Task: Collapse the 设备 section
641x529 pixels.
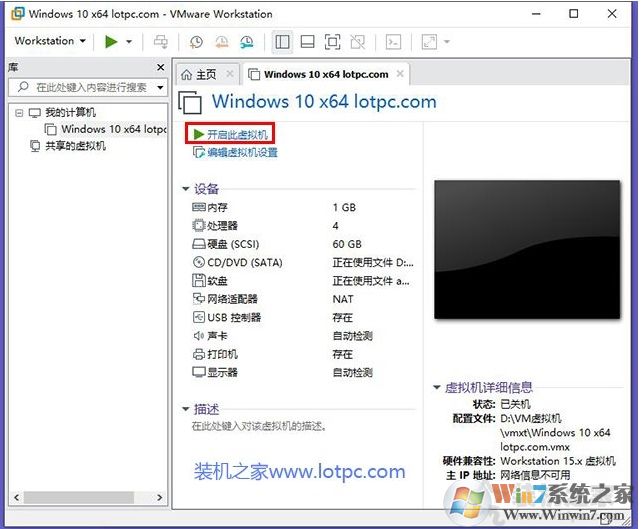Action: (x=186, y=189)
